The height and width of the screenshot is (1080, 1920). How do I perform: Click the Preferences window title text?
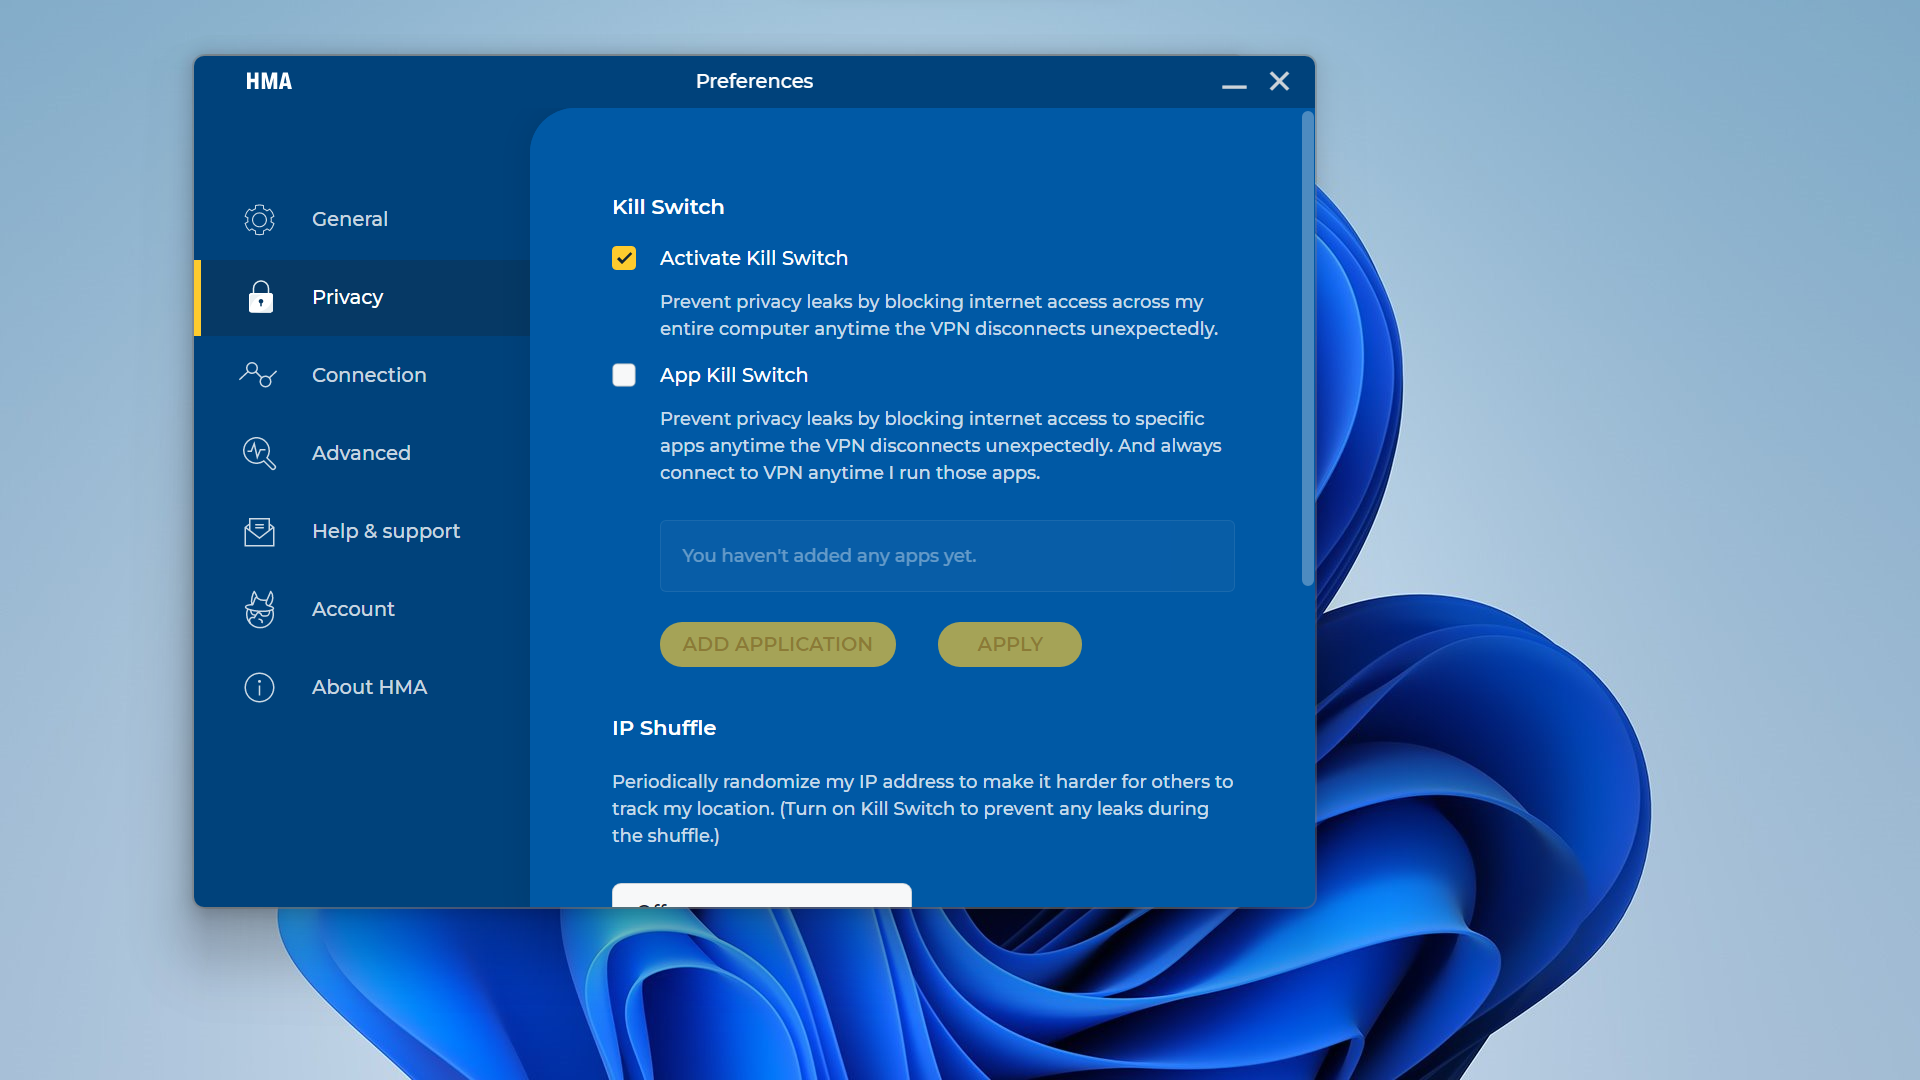tap(754, 81)
